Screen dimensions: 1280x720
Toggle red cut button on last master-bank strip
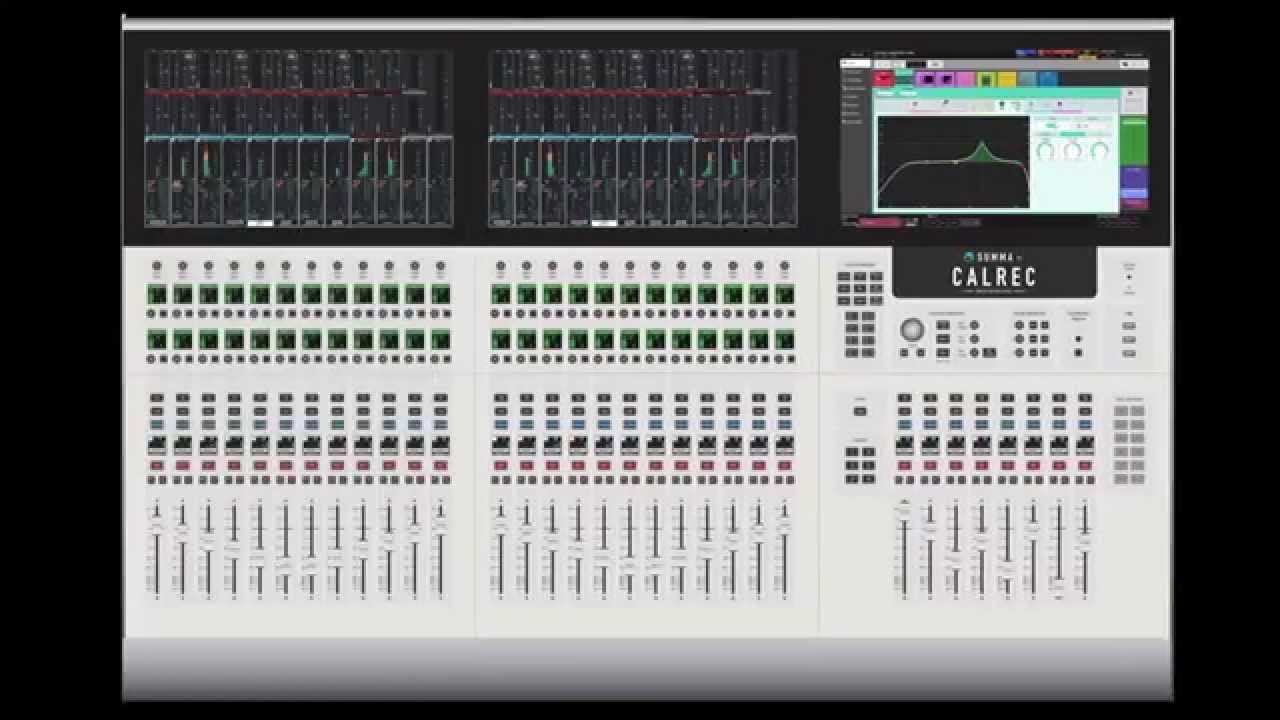click(1085, 466)
